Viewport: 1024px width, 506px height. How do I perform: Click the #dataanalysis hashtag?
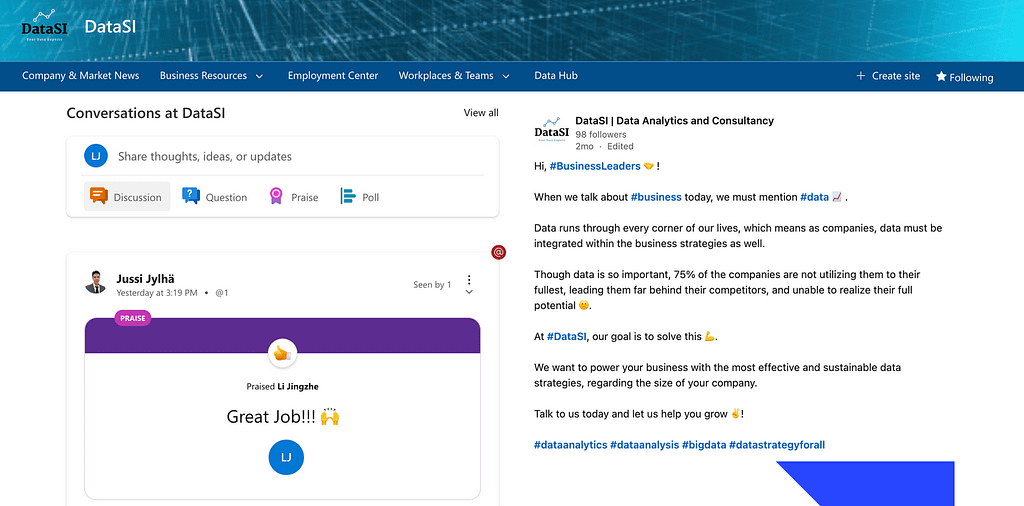tap(645, 445)
